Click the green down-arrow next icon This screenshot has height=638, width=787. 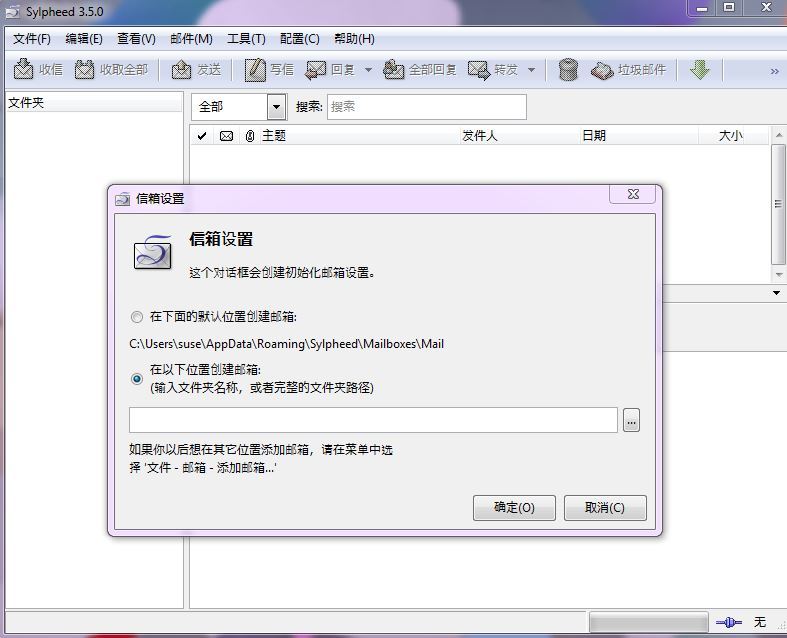tap(700, 69)
